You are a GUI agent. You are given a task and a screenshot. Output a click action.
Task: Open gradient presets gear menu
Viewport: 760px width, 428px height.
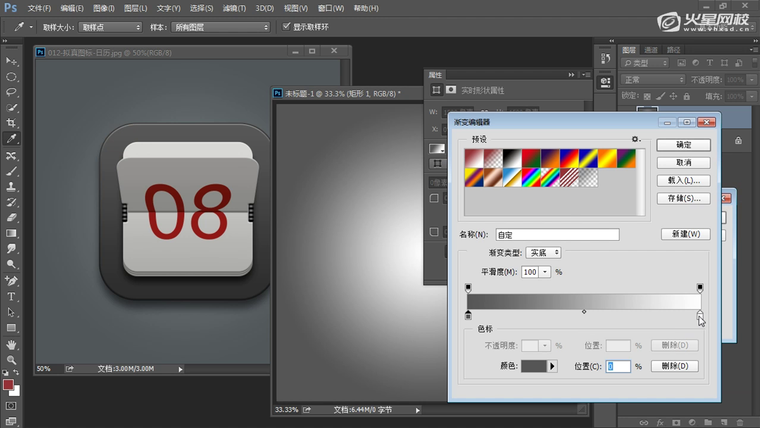(x=634, y=139)
